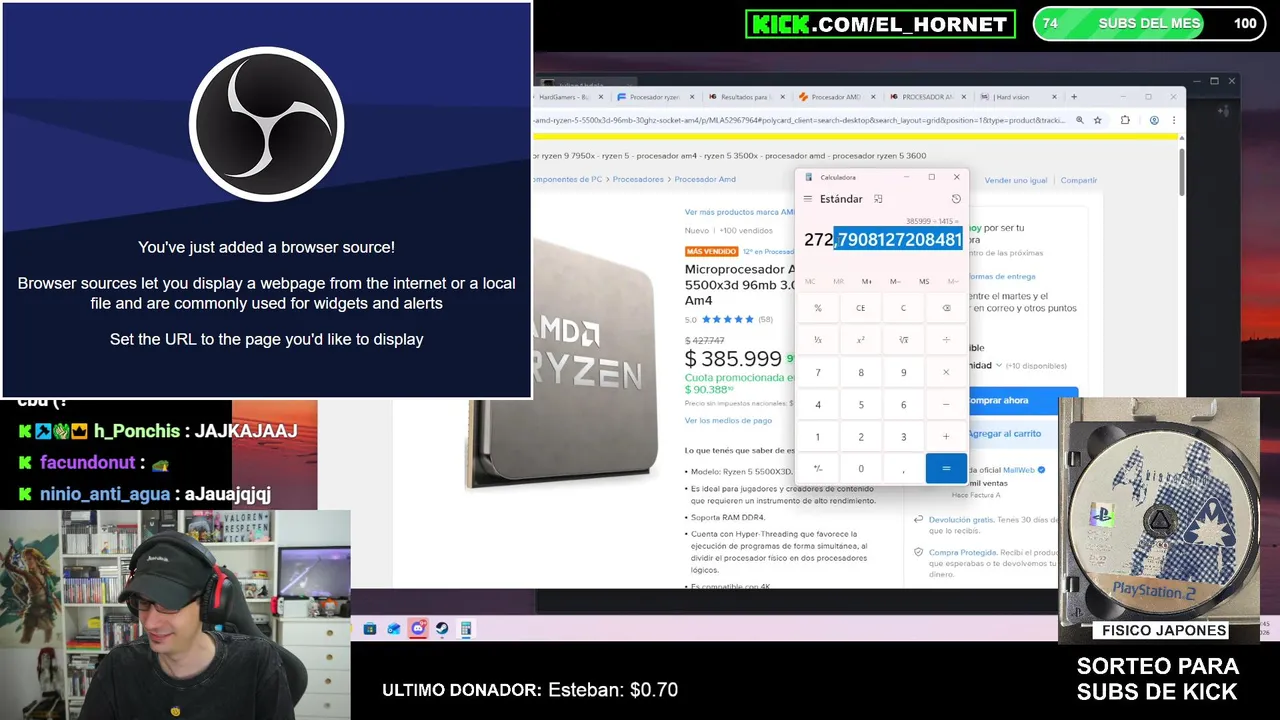This screenshot has width=1280, height=720.
Task: Click the square root key
Action: [903, 340]
